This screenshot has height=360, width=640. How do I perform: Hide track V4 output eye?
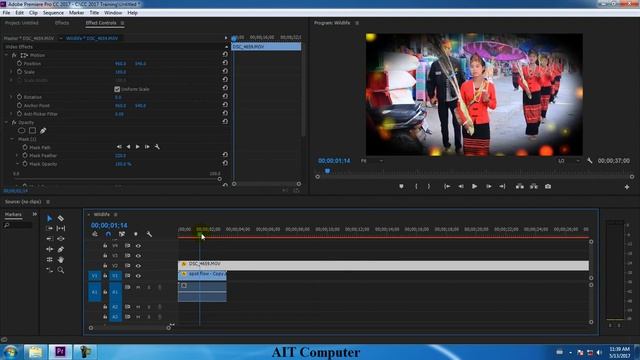[x=138, y=246]
